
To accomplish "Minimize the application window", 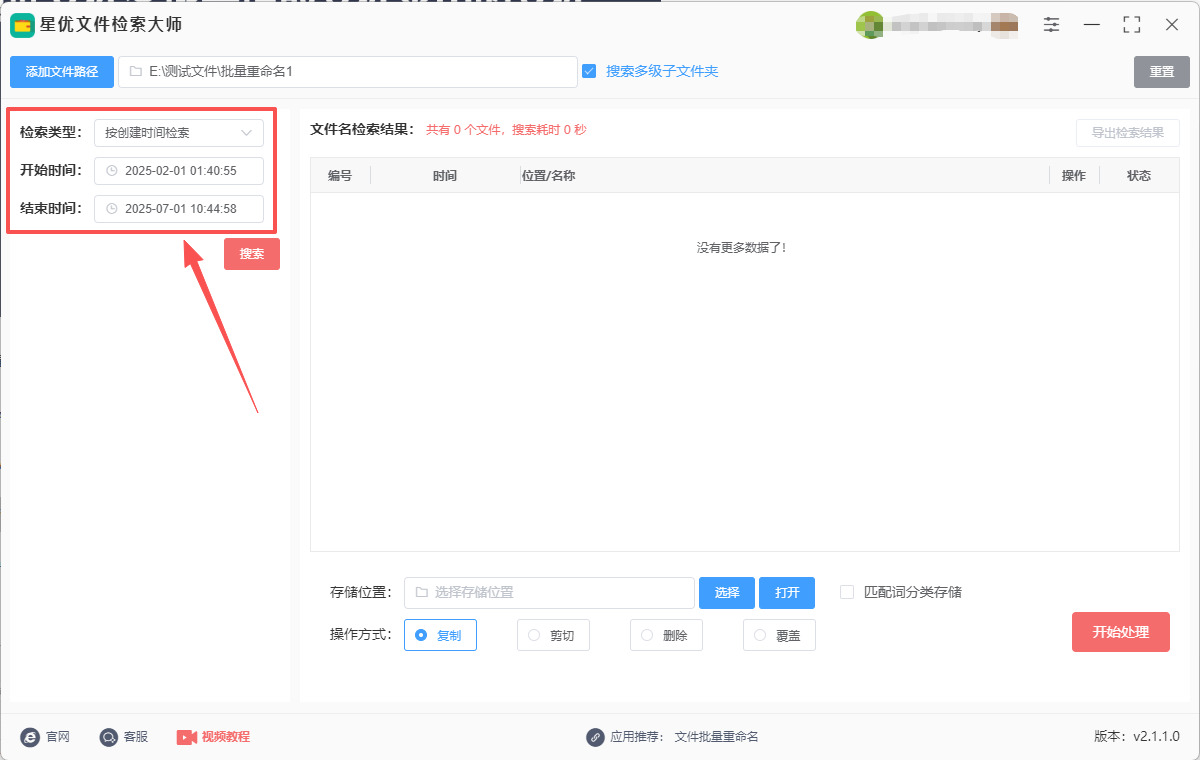I will pyautogui.click(x=1092, y=25).
